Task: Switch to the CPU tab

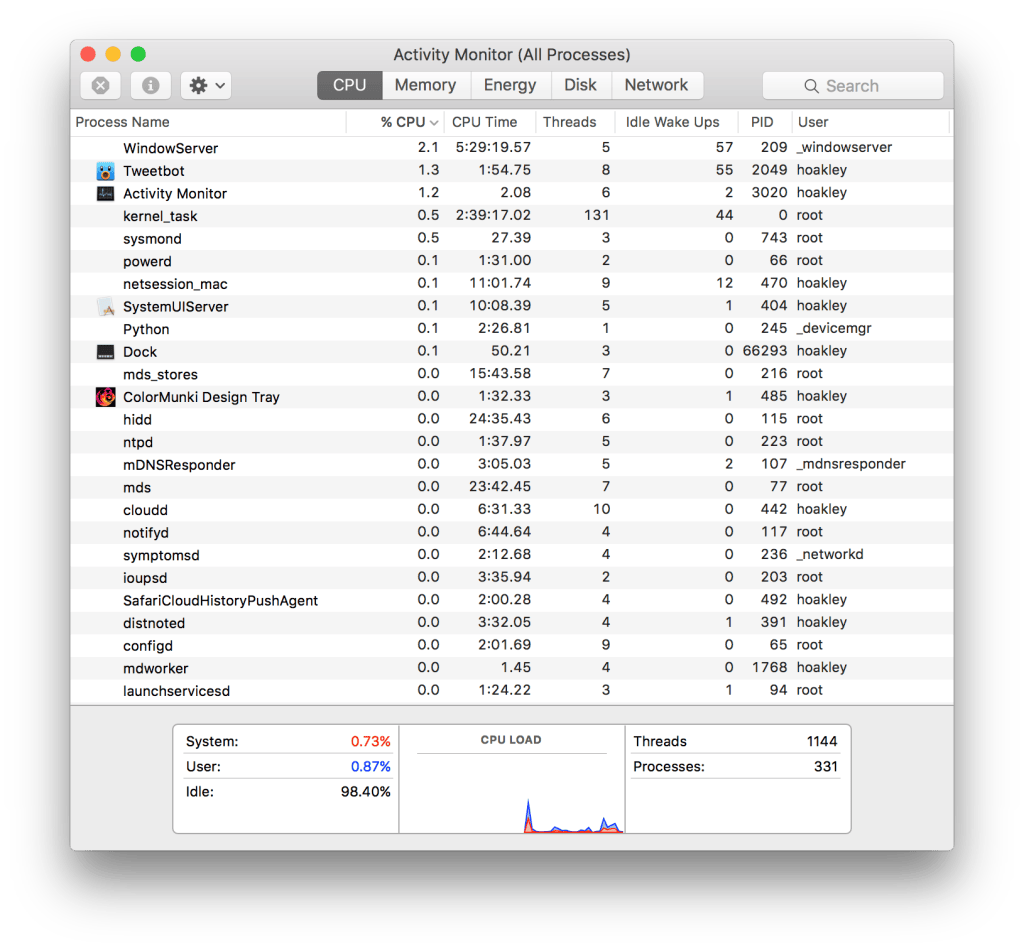Action: tap(349, 86)
